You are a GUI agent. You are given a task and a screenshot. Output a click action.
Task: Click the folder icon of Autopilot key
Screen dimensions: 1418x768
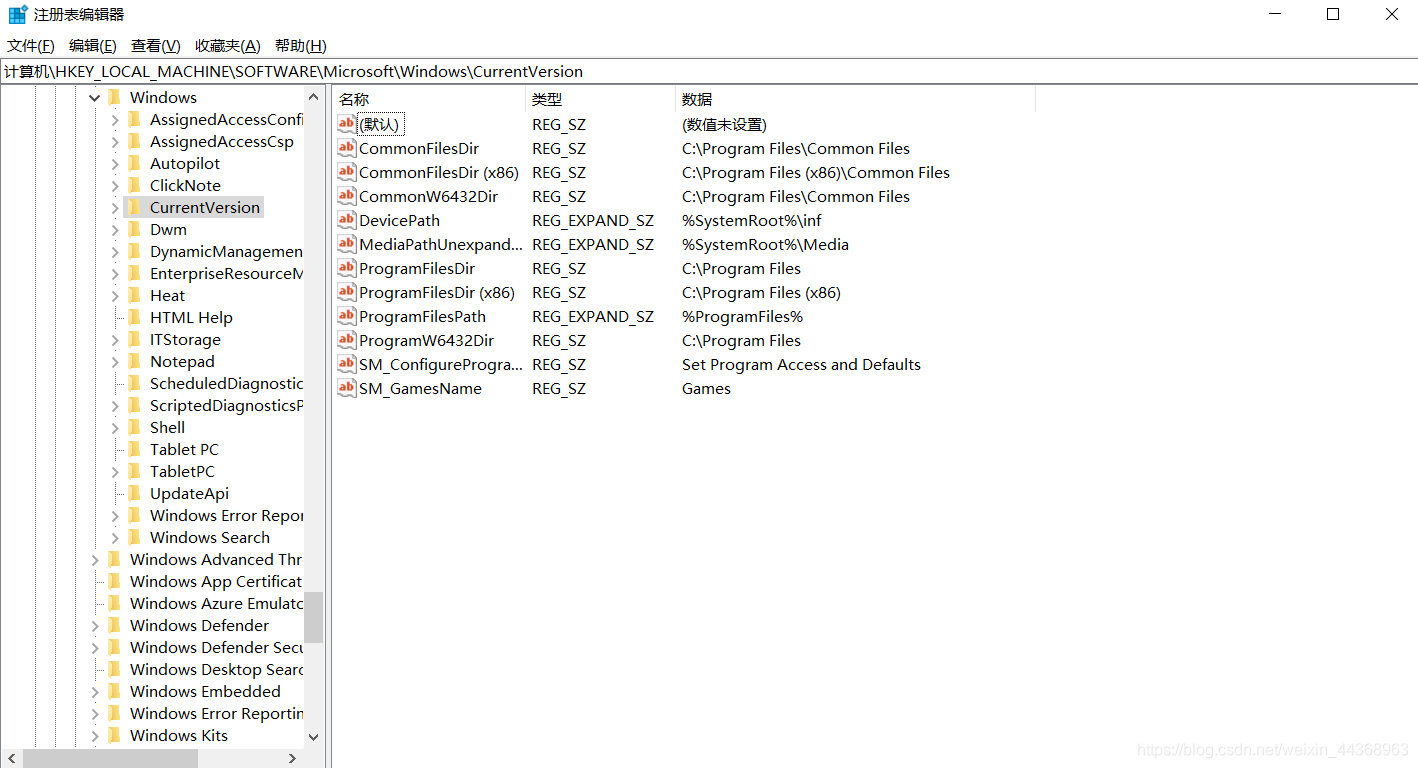(134, 163)
